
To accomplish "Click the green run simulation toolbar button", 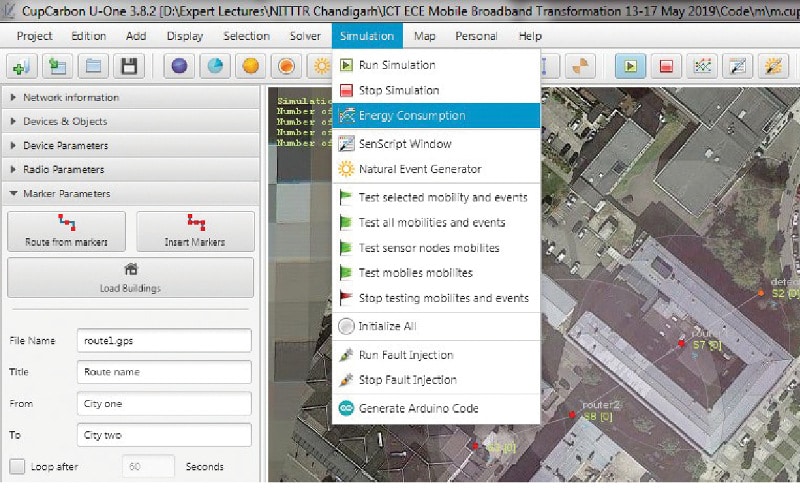I will point(630,66).
